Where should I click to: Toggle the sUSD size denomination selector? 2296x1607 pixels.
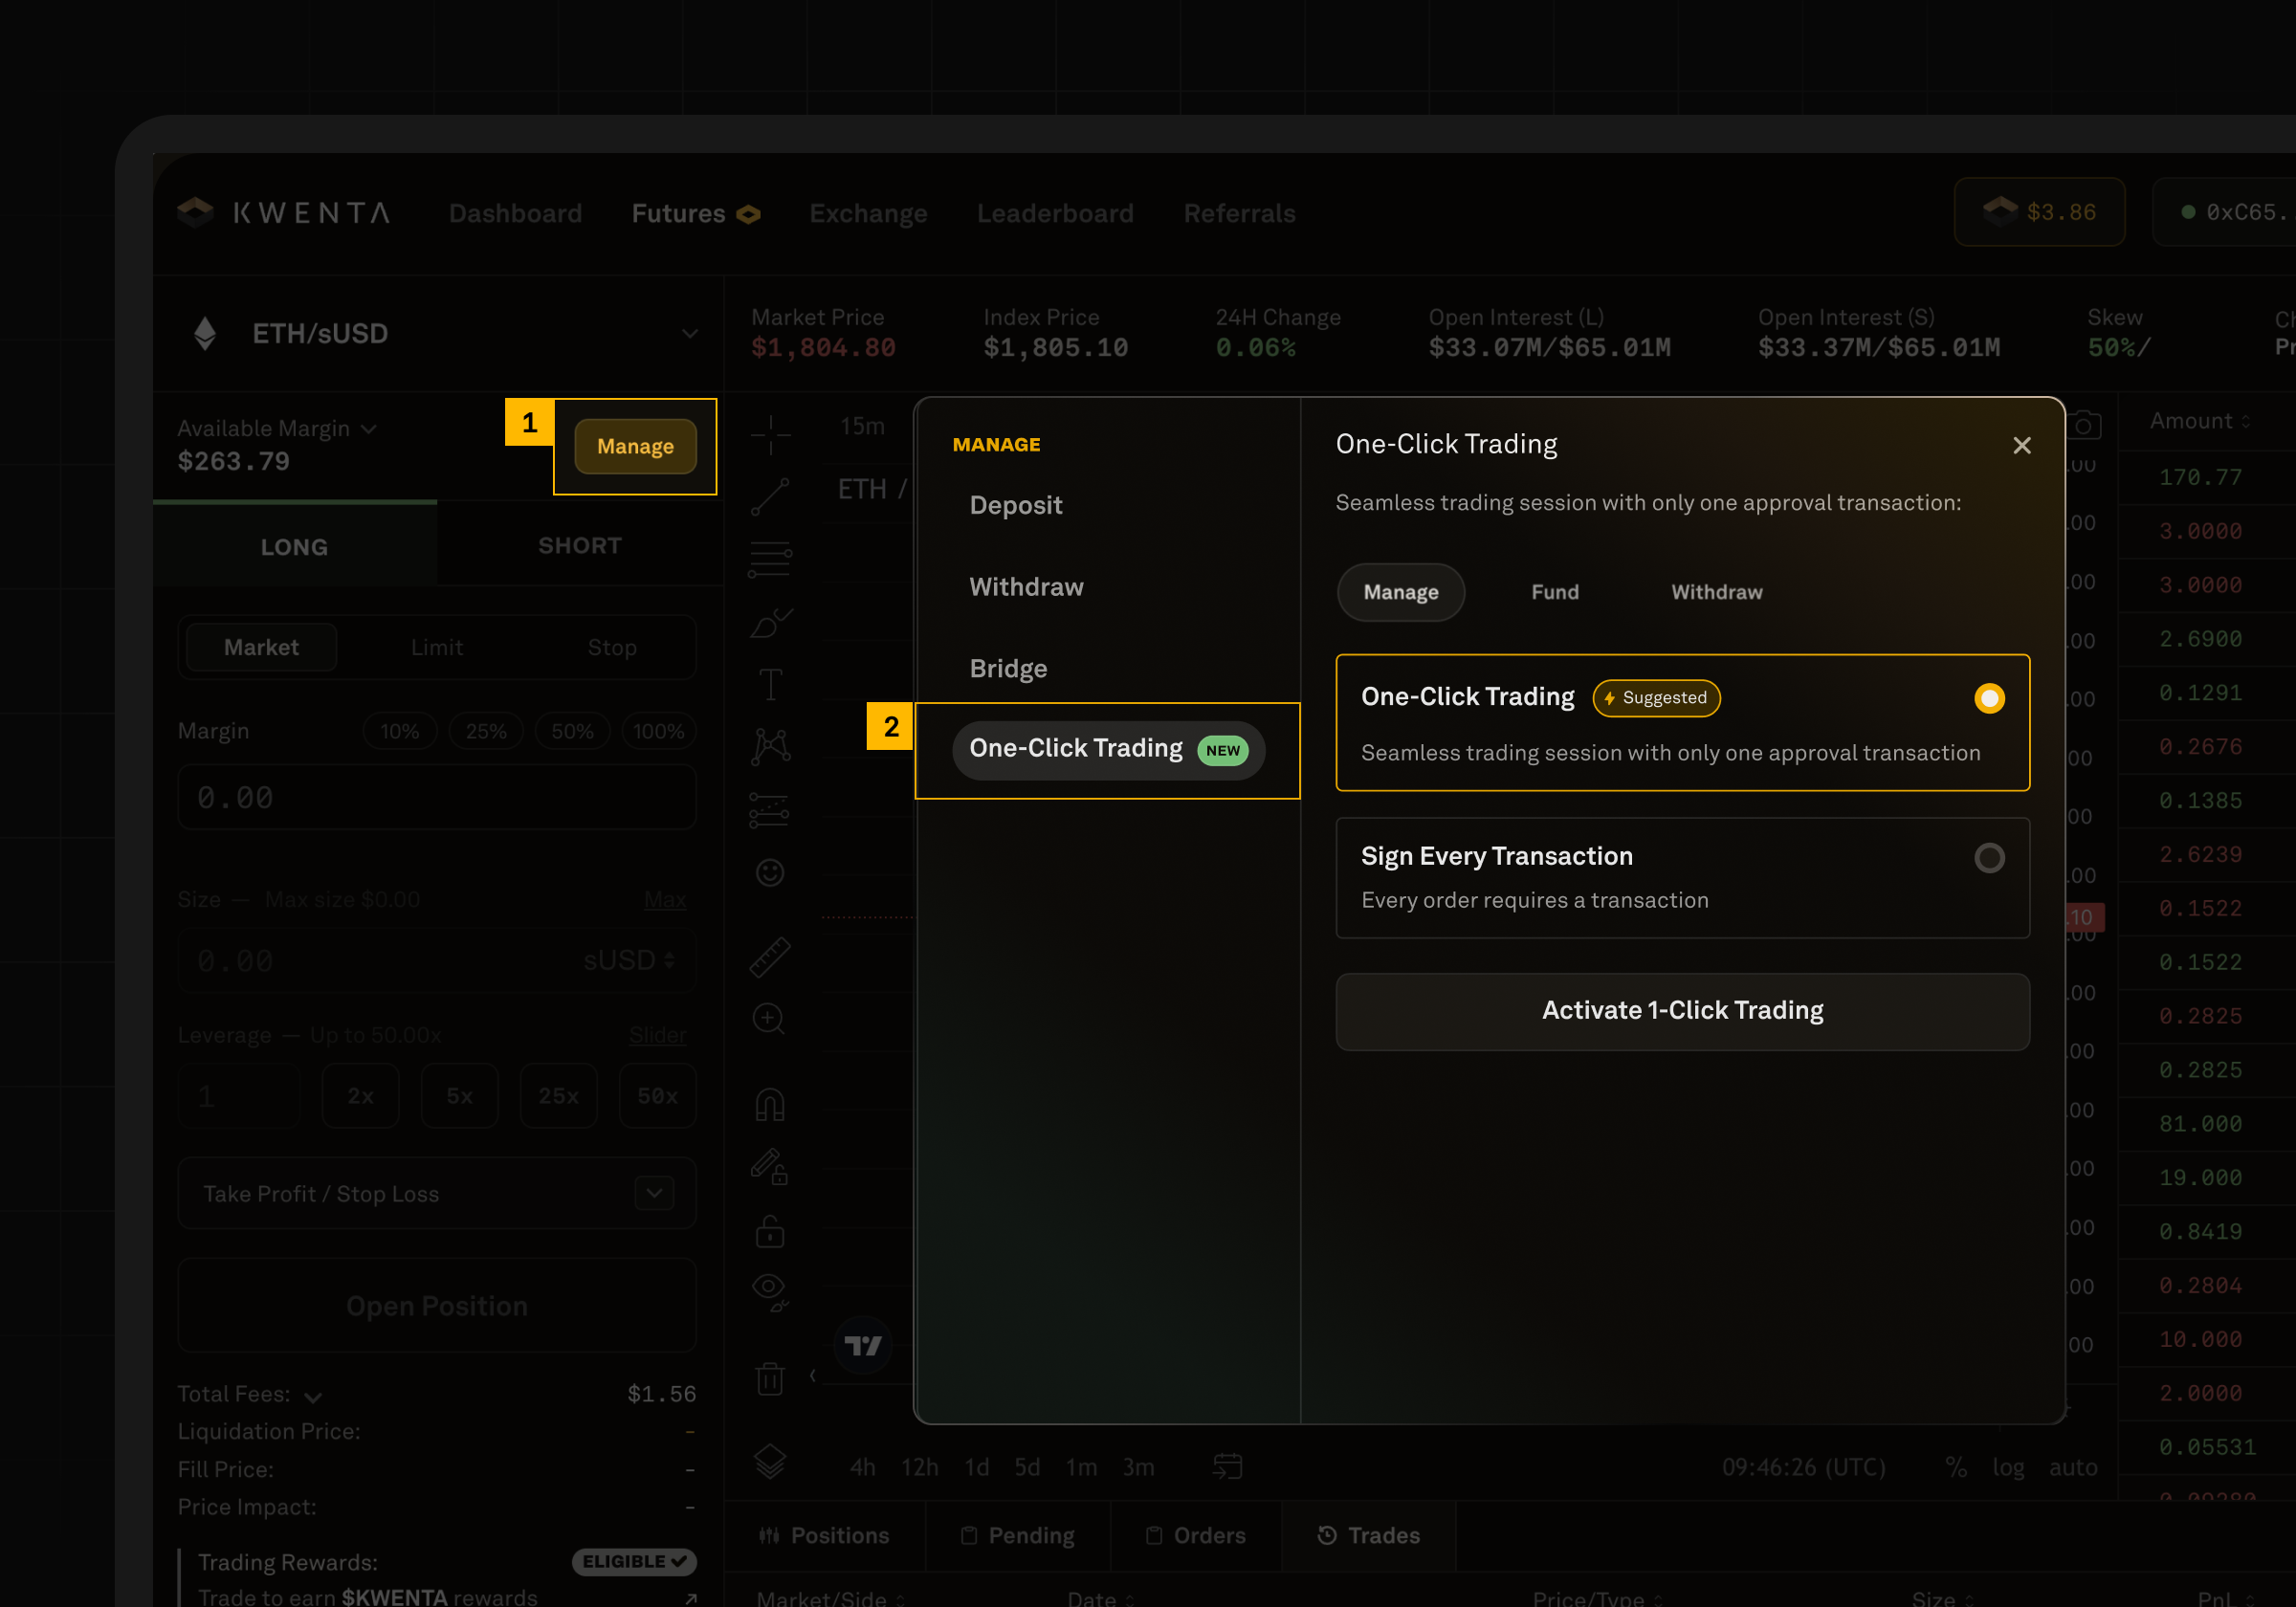tap(630, 960)
